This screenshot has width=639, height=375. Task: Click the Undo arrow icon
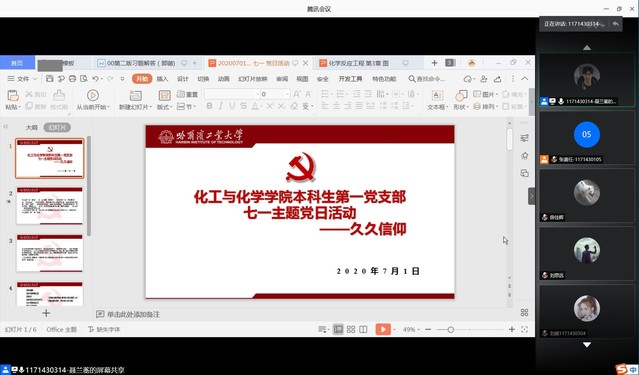pyautogui.click(x=95, y=79)
